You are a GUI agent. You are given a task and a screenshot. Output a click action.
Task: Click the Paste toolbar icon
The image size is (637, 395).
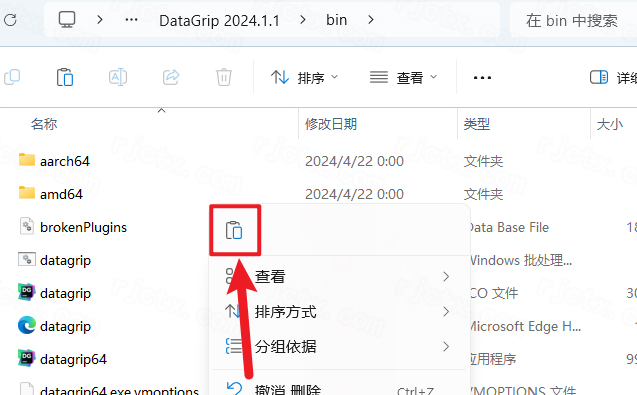click(65, 77)
